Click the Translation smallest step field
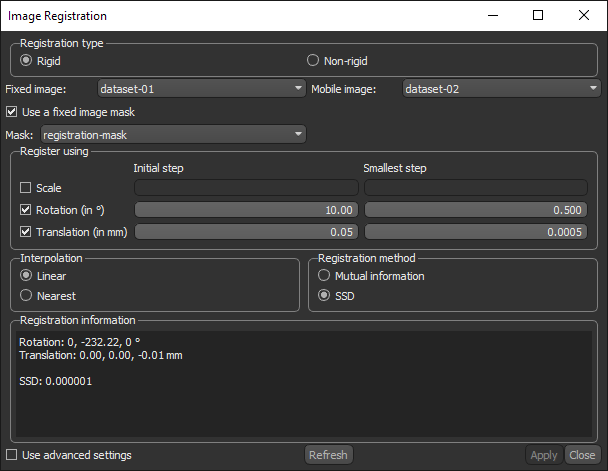Screen dimensions: 608x471 coord(475,232)
